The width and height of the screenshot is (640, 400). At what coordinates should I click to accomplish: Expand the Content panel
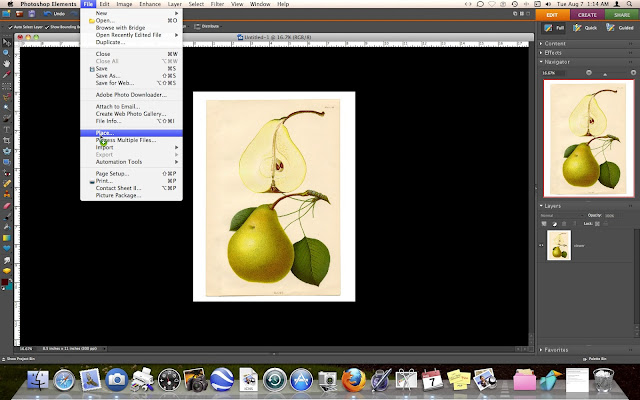(541, 43)
